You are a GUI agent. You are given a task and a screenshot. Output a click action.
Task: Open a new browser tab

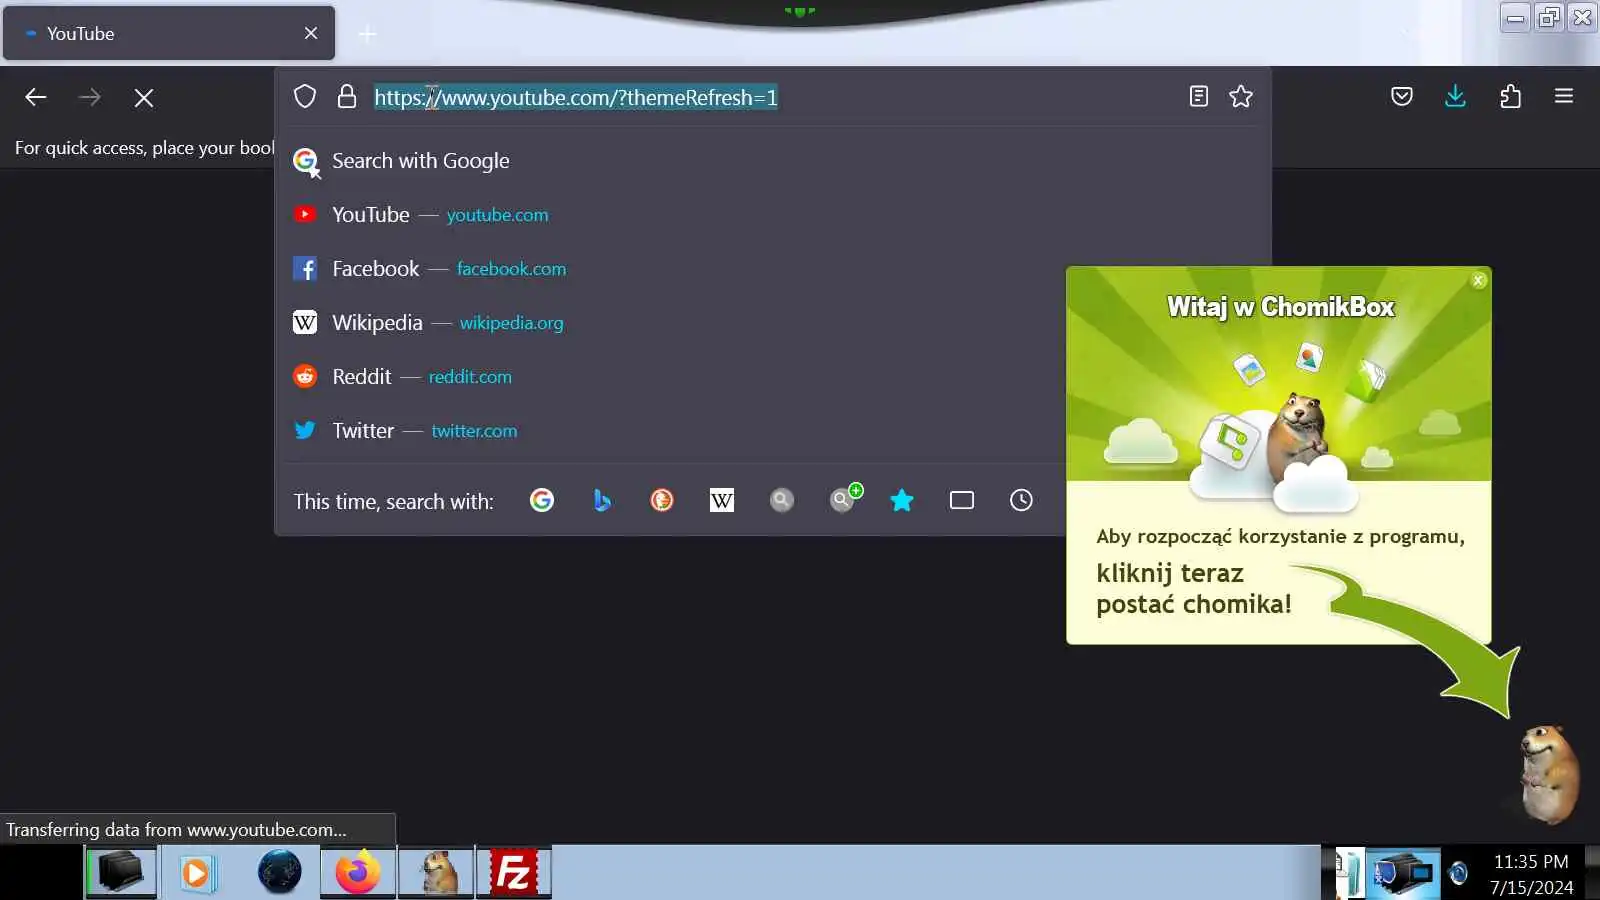tap(368, 34)
